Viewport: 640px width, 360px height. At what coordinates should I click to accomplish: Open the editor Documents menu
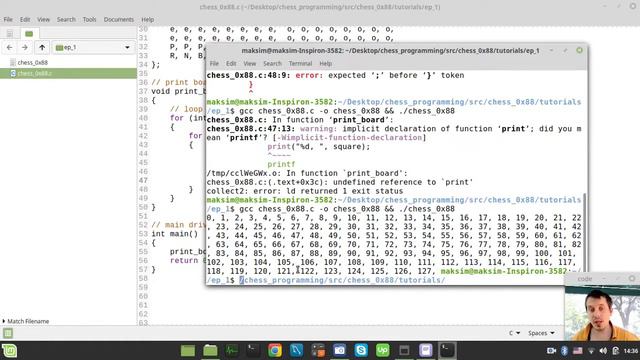click(x=118, y=19)
